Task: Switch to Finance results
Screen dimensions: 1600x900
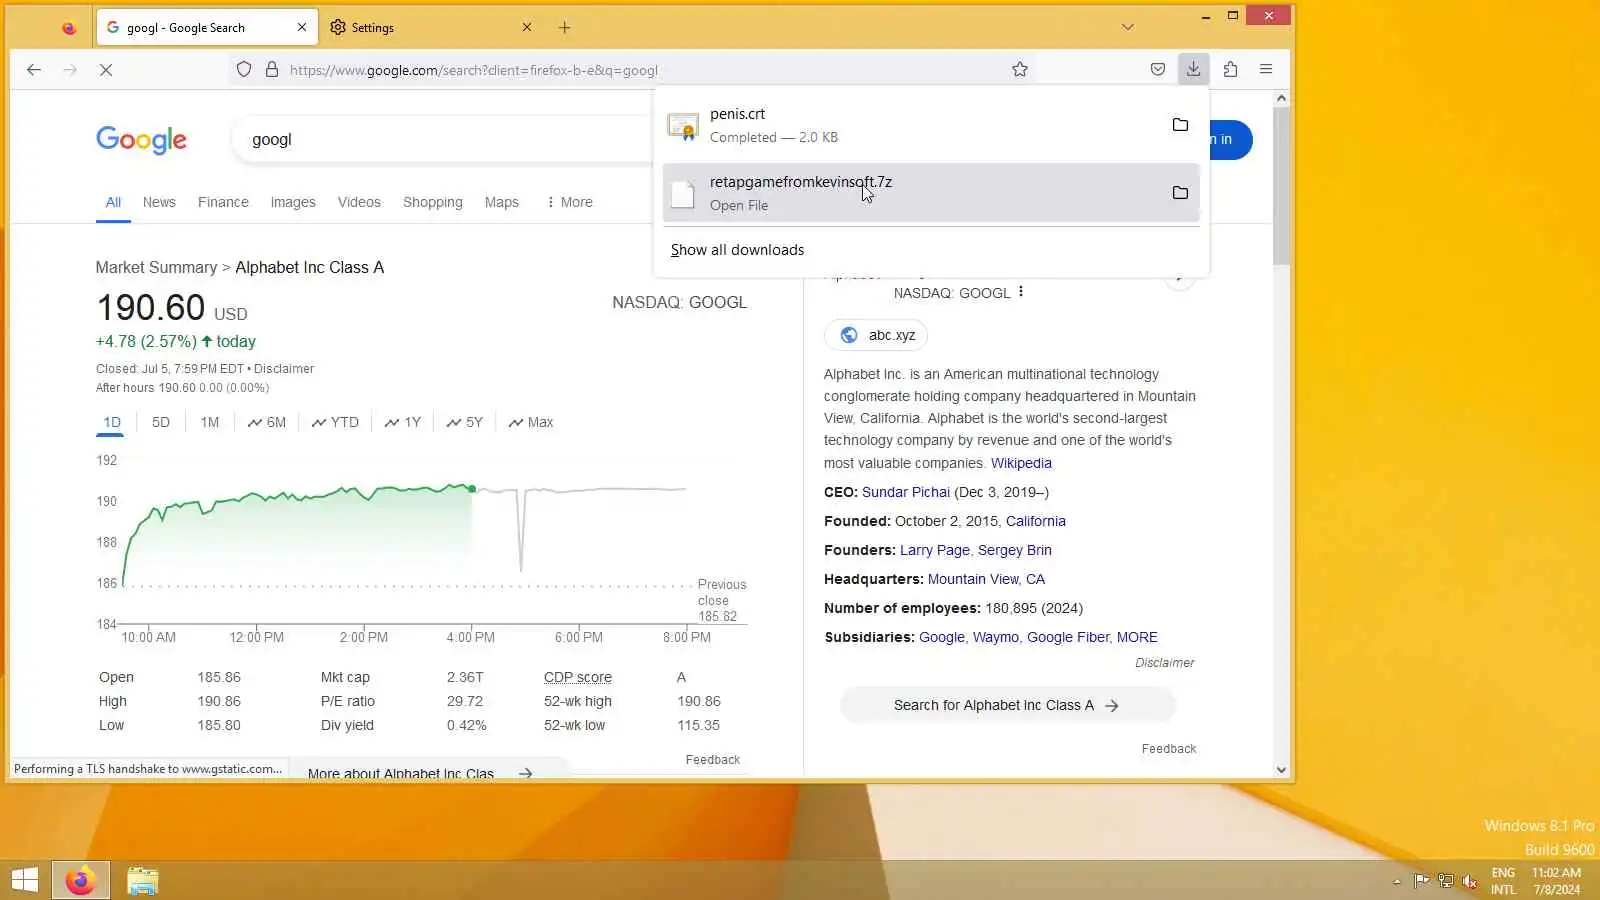Action: pyautogui.click(x=223, y=202)
